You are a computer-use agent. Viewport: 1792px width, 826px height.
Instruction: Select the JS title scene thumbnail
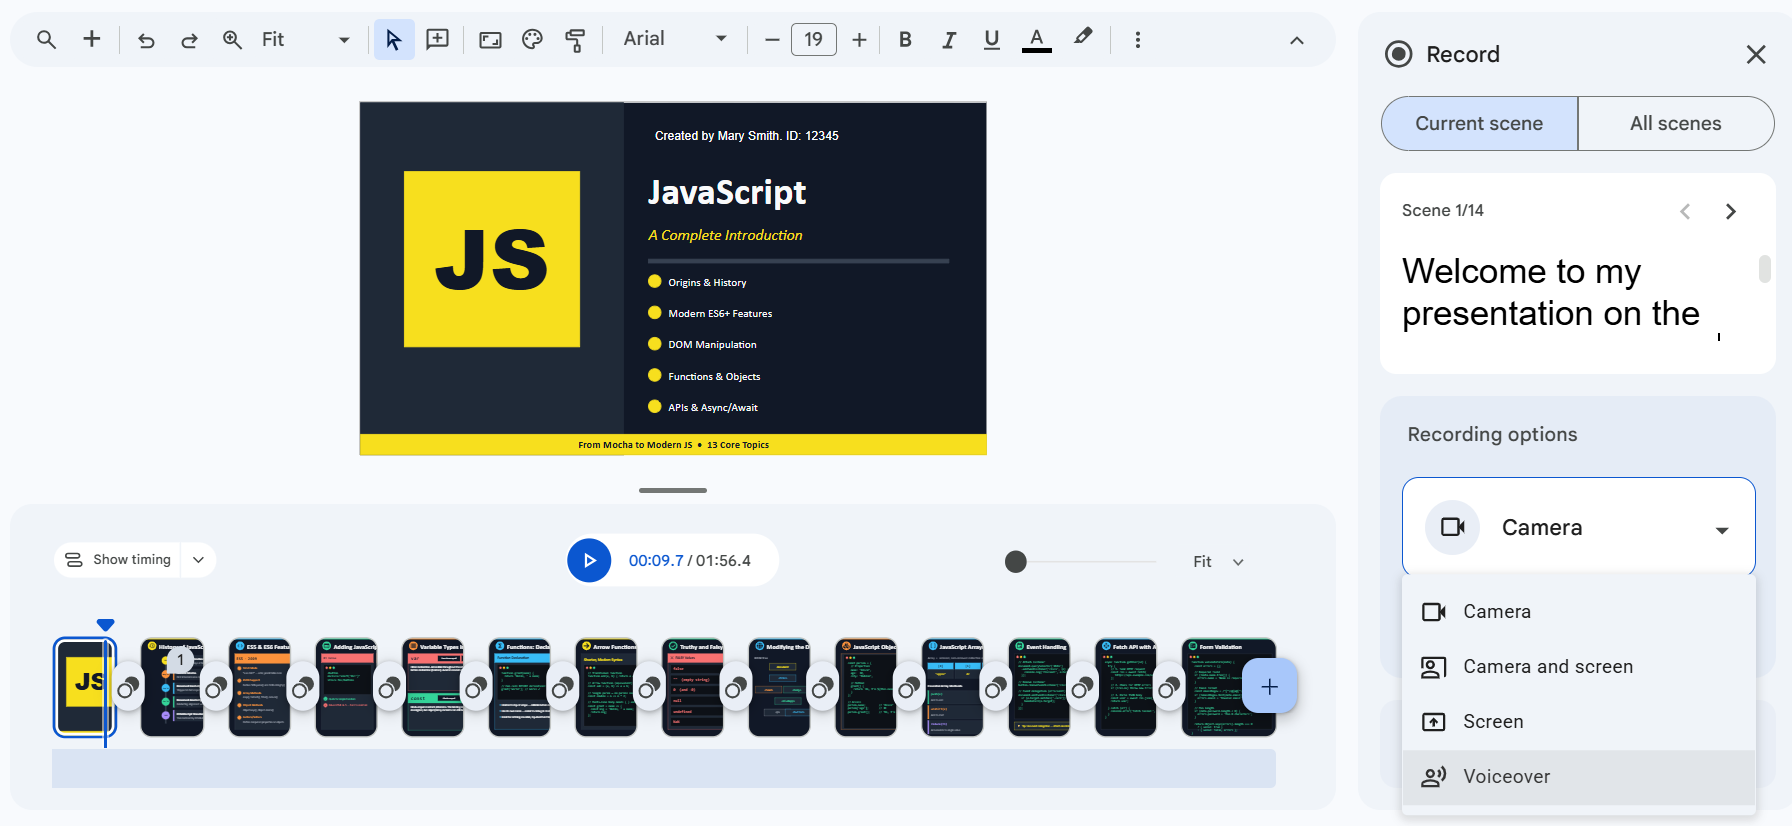(x=84, y=687)
